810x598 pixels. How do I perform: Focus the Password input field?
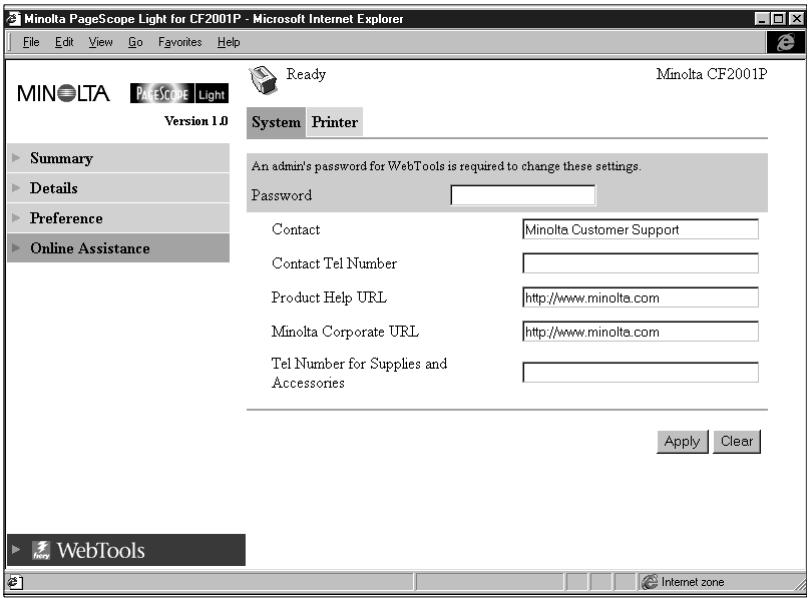[x=523, y=195]
